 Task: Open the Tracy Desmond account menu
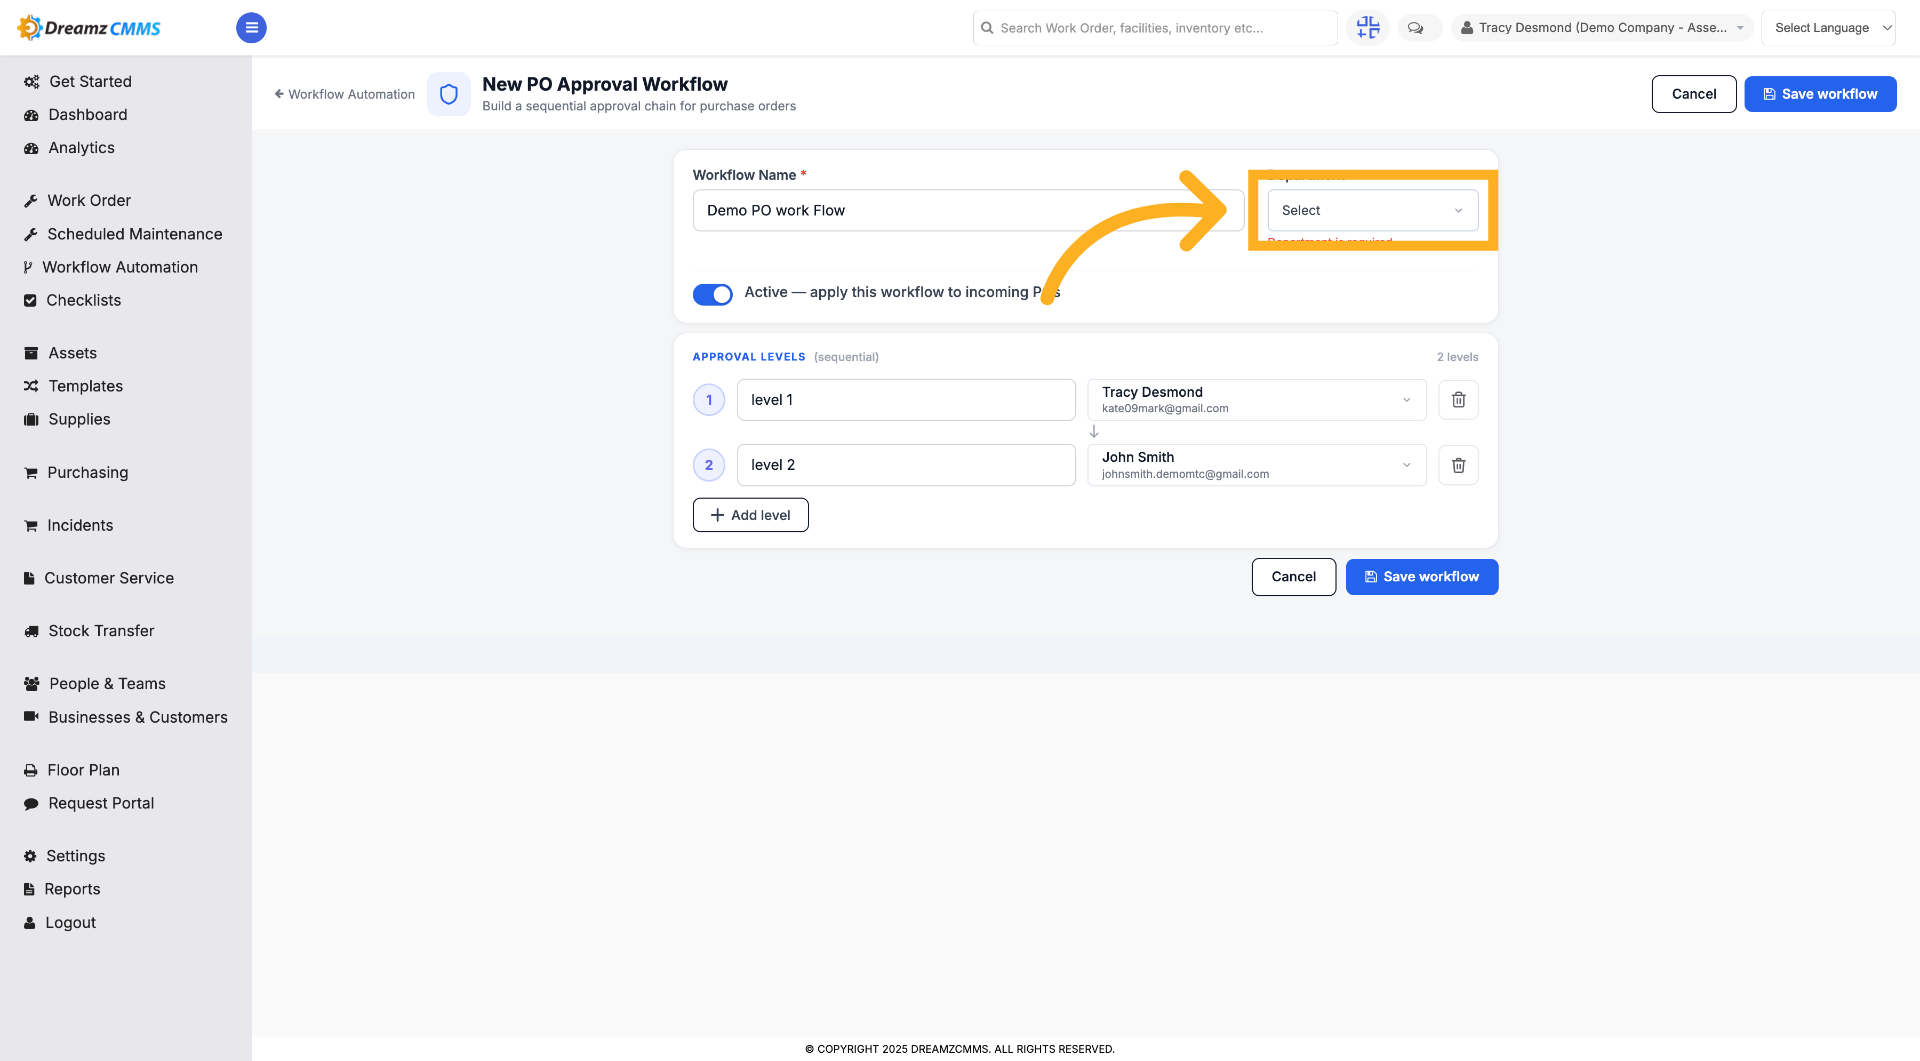[x=1602, y=28]
